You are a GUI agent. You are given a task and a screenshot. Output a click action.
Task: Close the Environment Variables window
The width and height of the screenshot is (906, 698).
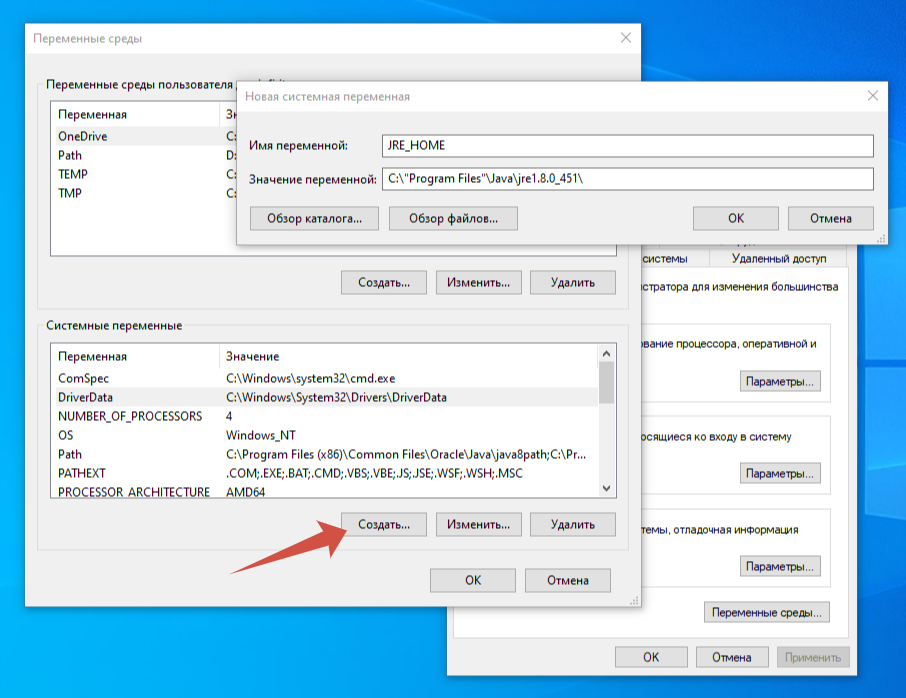coord(626,38)
